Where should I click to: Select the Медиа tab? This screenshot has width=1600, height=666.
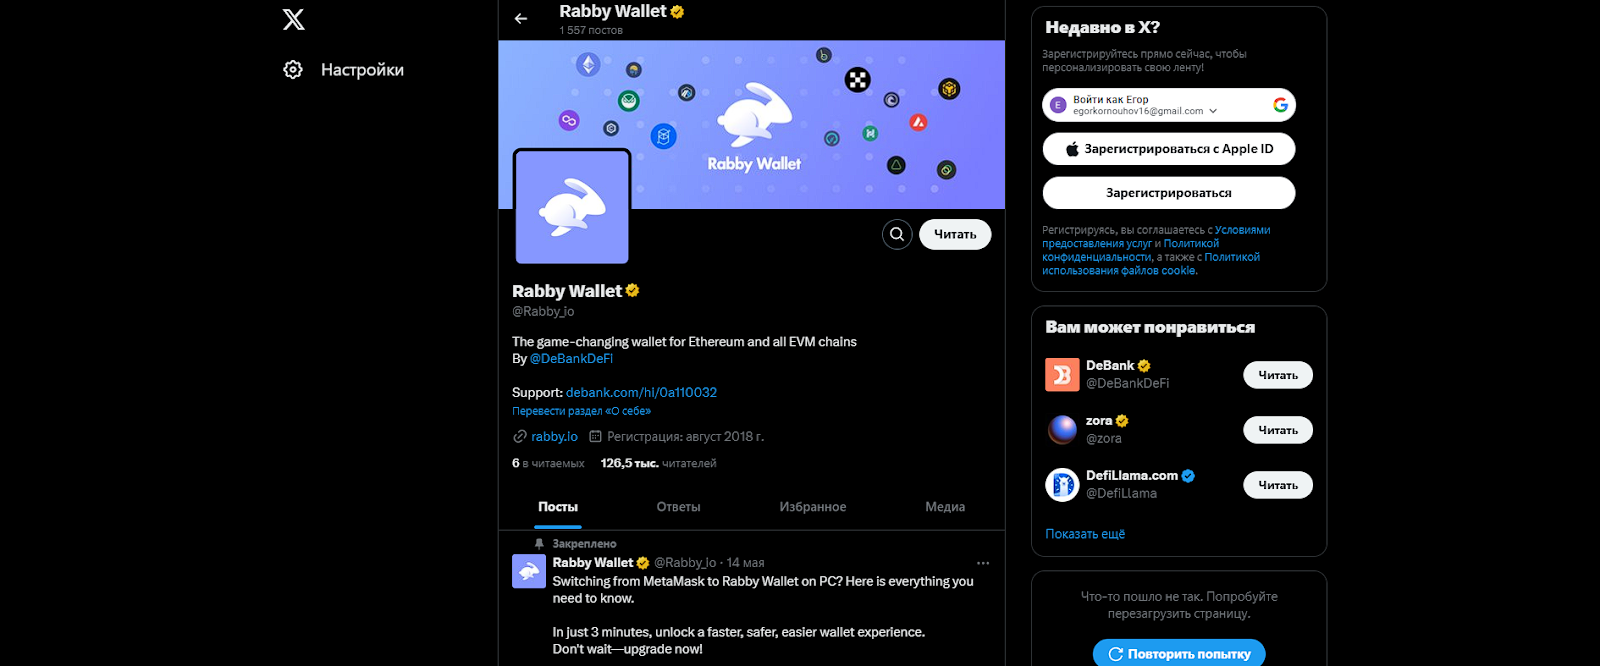point(945,507)
